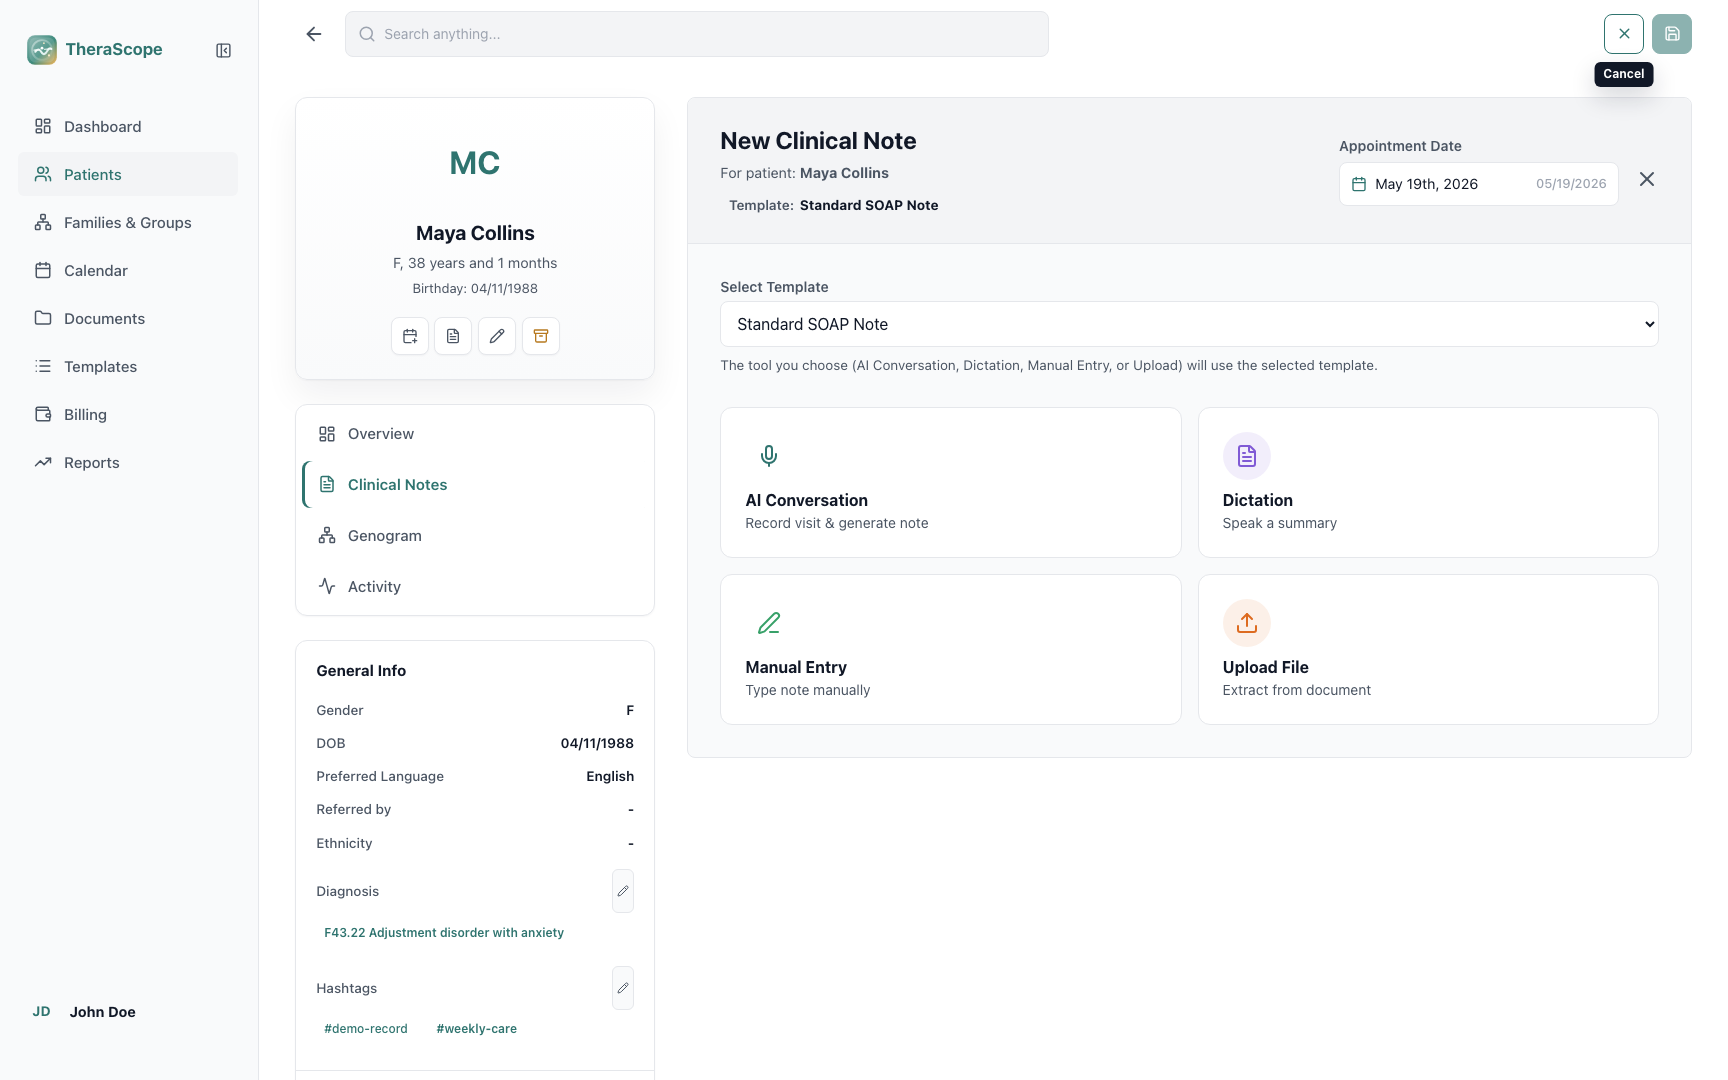Pick the Manual Entry option title
This screenshot has height=1080, width=1728.
796,667
